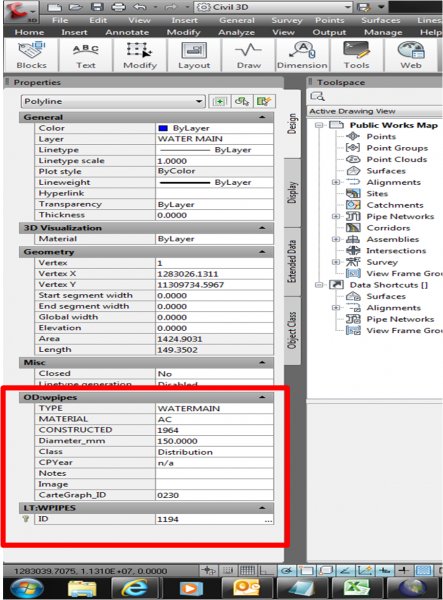Switch to the Extended Data side tab
The image size is (443, 600).
292,261
